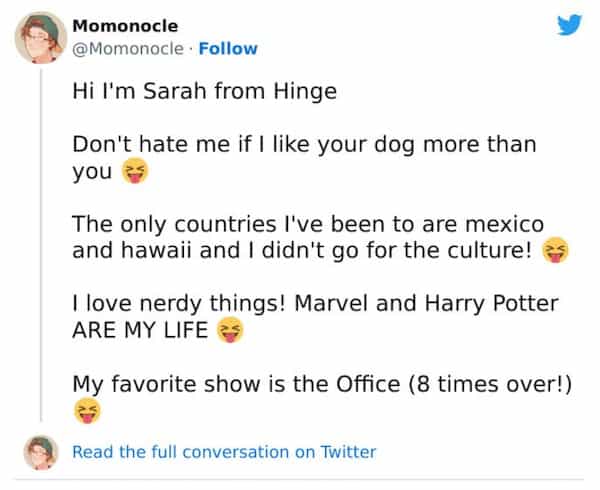600x490 pixels.
Task: Click the emoji after "for the culture!"
Action: coord(553,250)
